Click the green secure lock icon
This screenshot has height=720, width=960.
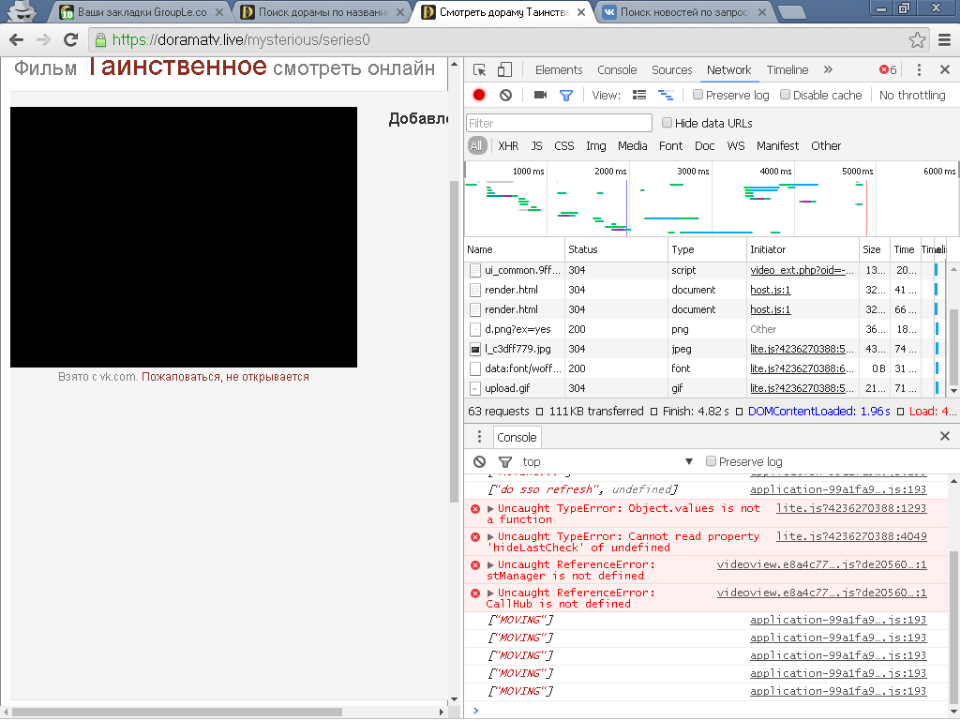point(100,40)
